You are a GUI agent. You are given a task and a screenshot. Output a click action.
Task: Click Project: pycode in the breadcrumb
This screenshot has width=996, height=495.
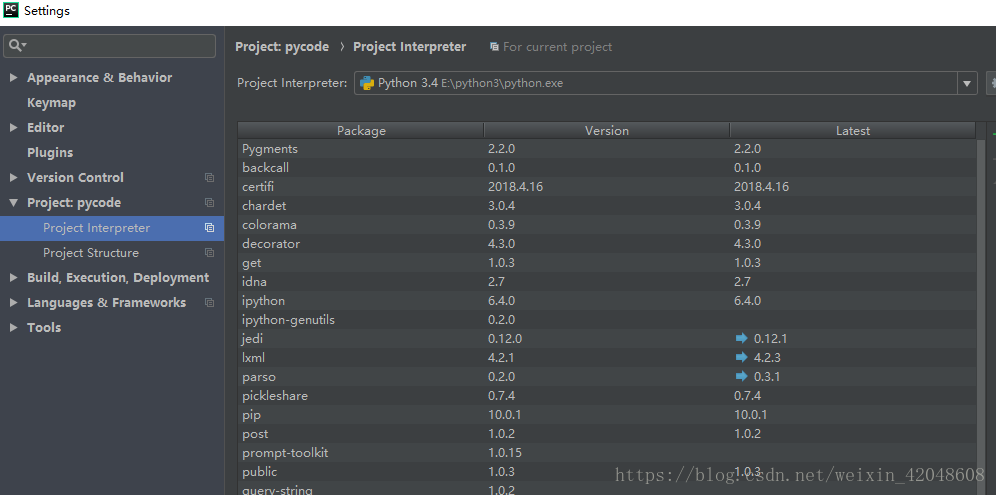(x=282, y=47)
